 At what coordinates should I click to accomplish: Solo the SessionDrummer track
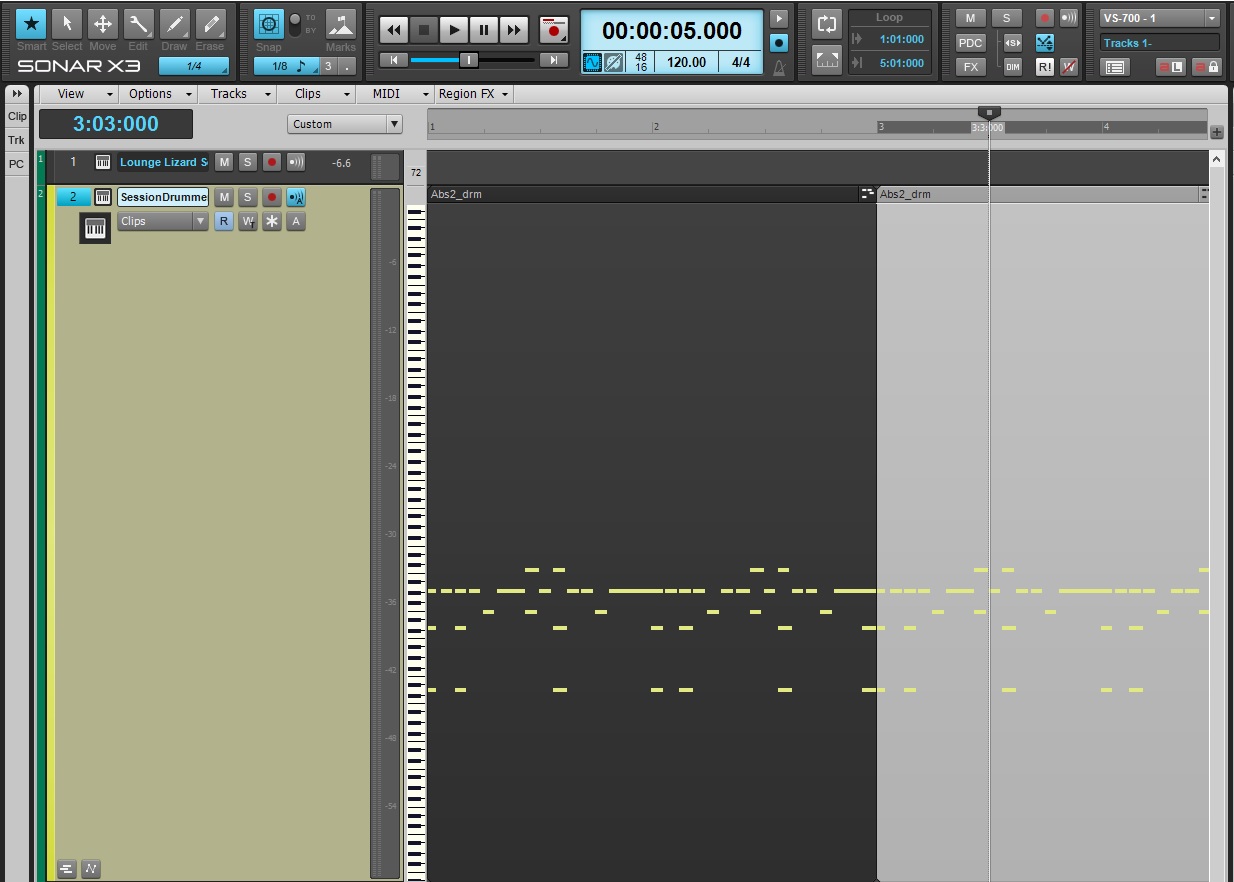[x=248, y=197]
